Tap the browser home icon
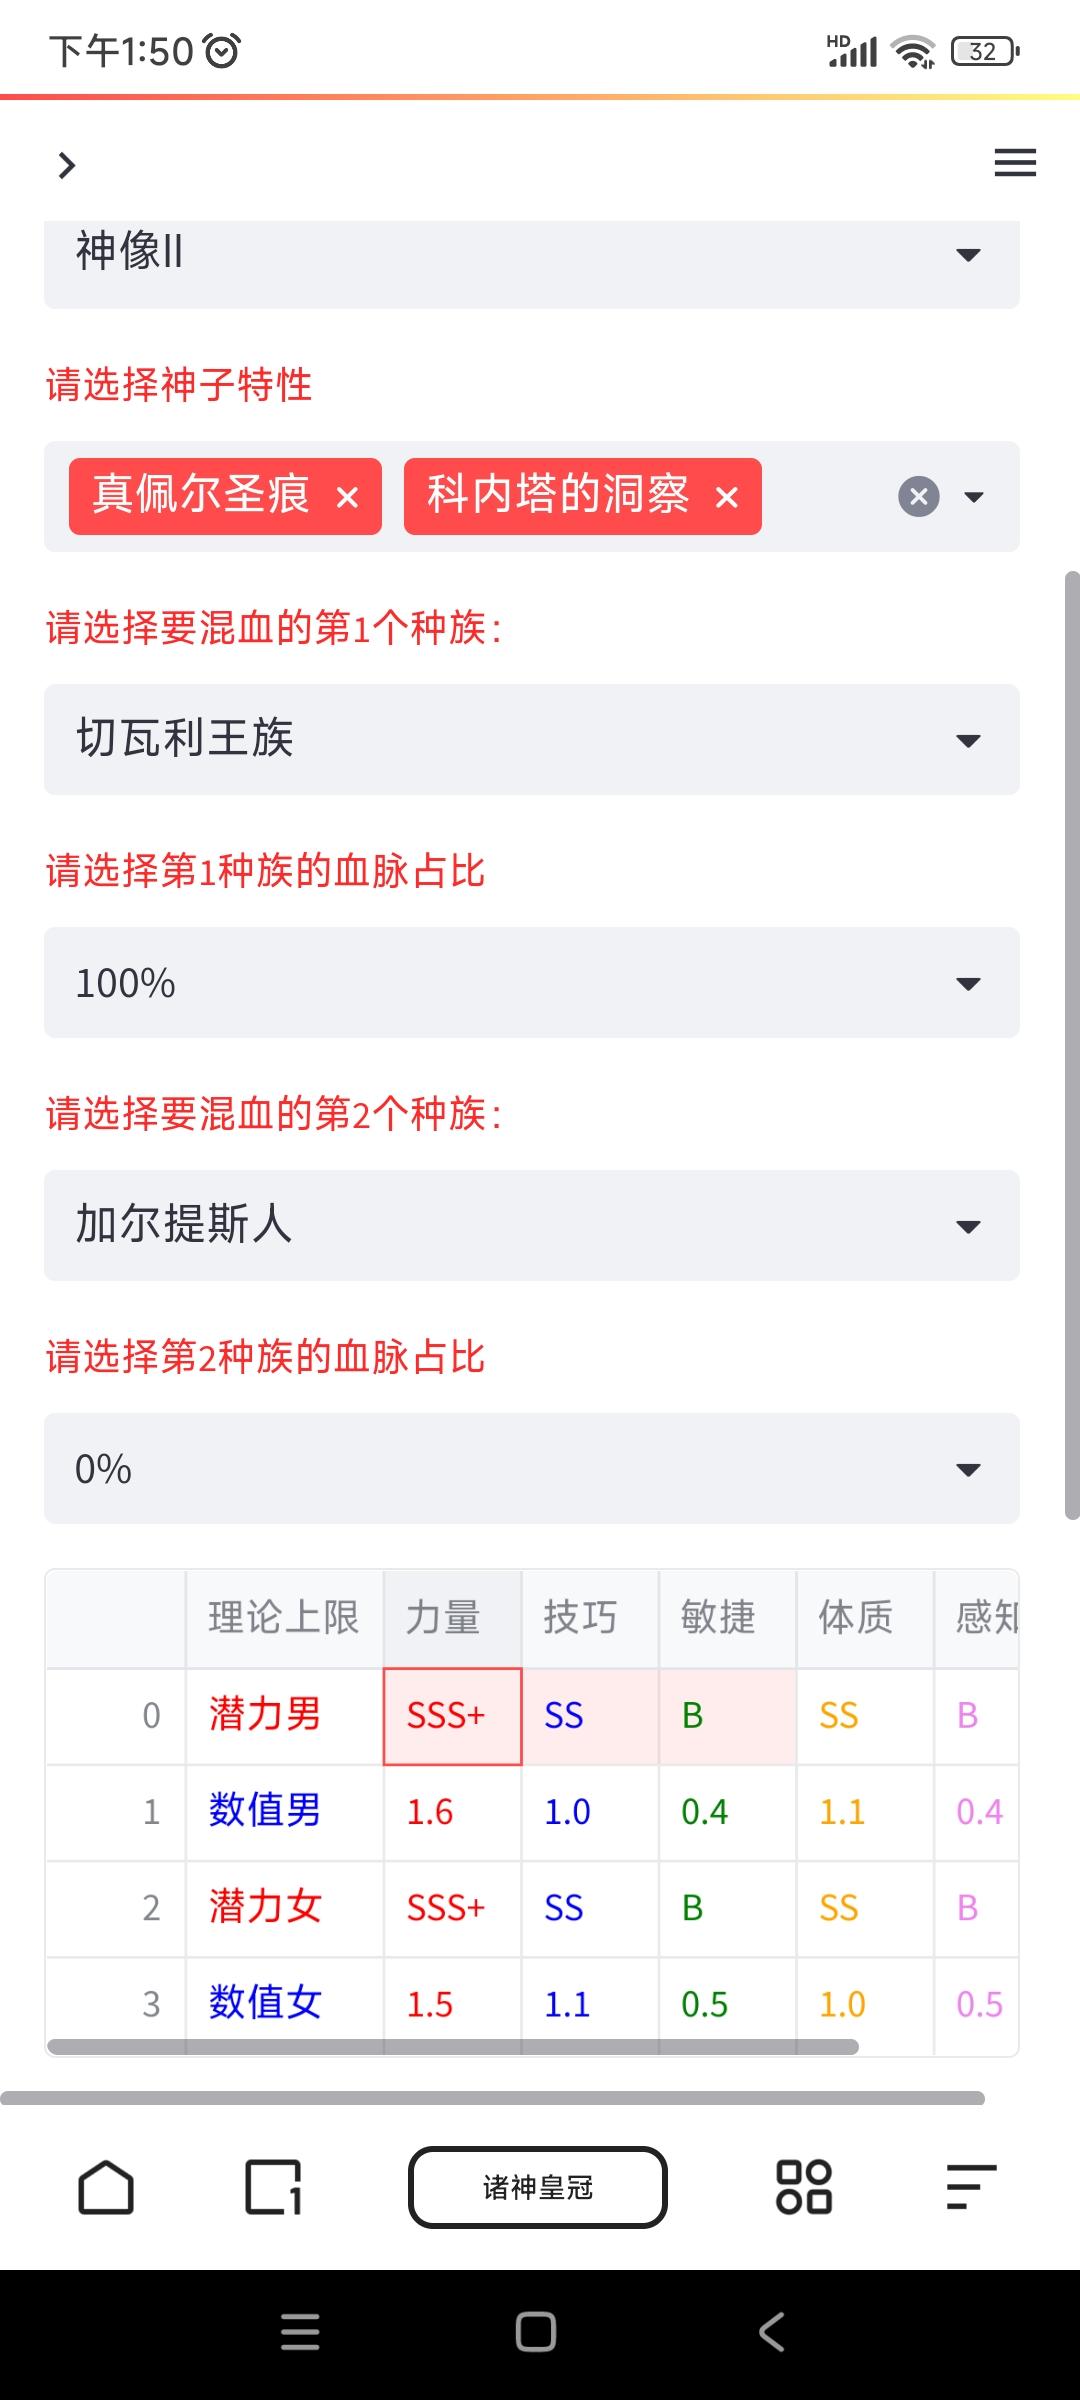 click(106, 2187)
